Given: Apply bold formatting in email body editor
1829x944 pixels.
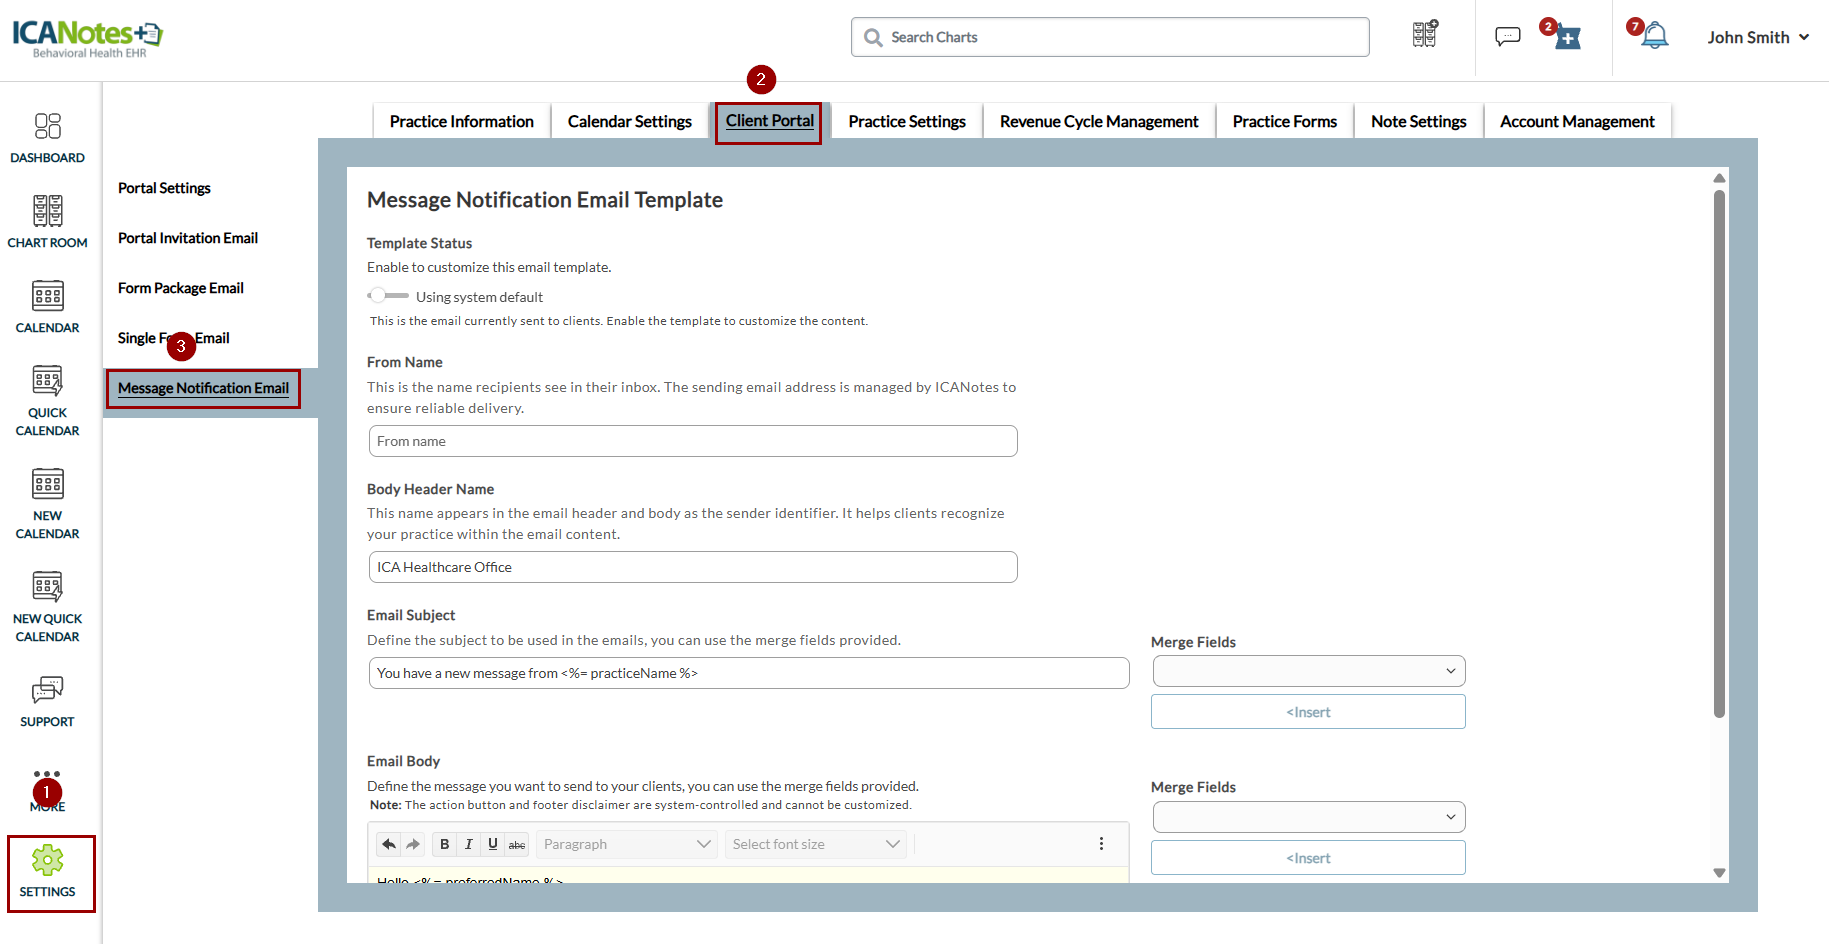Looking at the screenshot, I should point(444,844).
